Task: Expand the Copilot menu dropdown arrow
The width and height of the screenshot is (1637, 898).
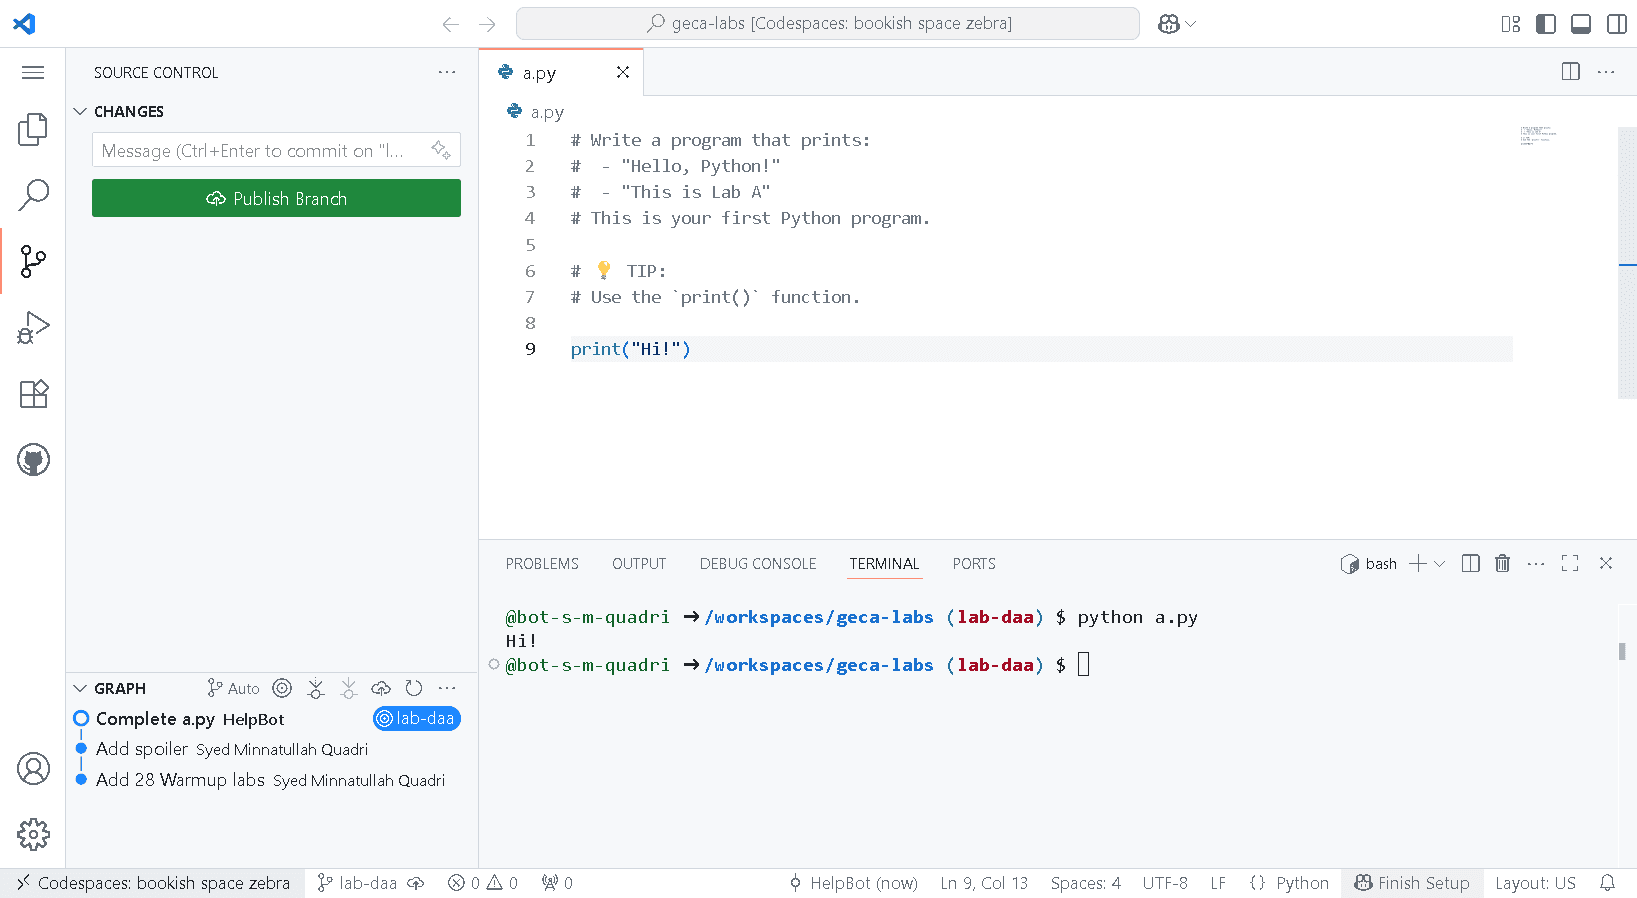Action: (1191, 24)
